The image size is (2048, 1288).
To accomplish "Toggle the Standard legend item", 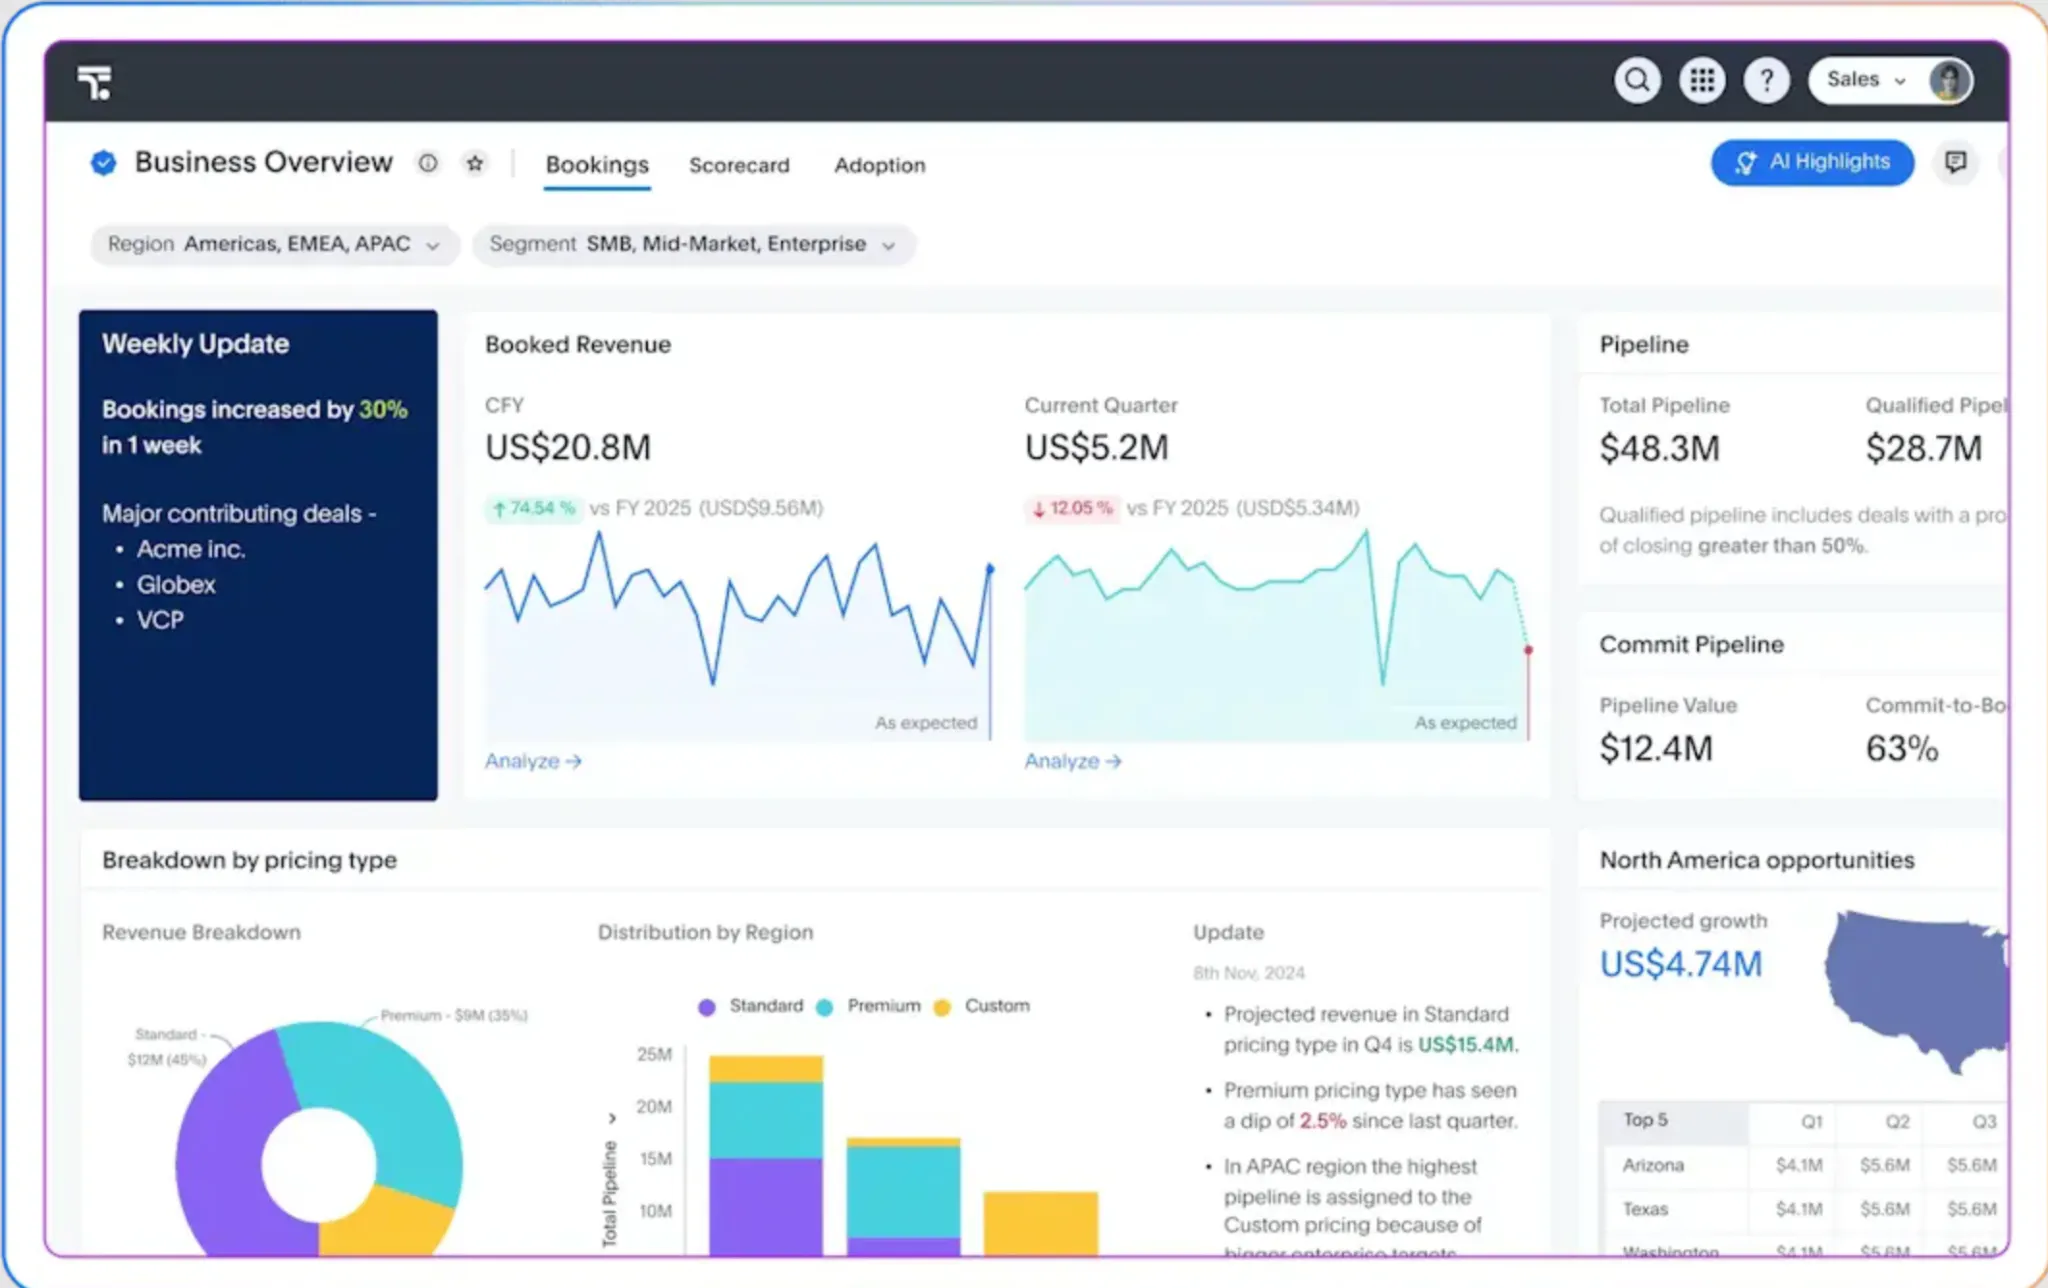I will [751, 1006].
